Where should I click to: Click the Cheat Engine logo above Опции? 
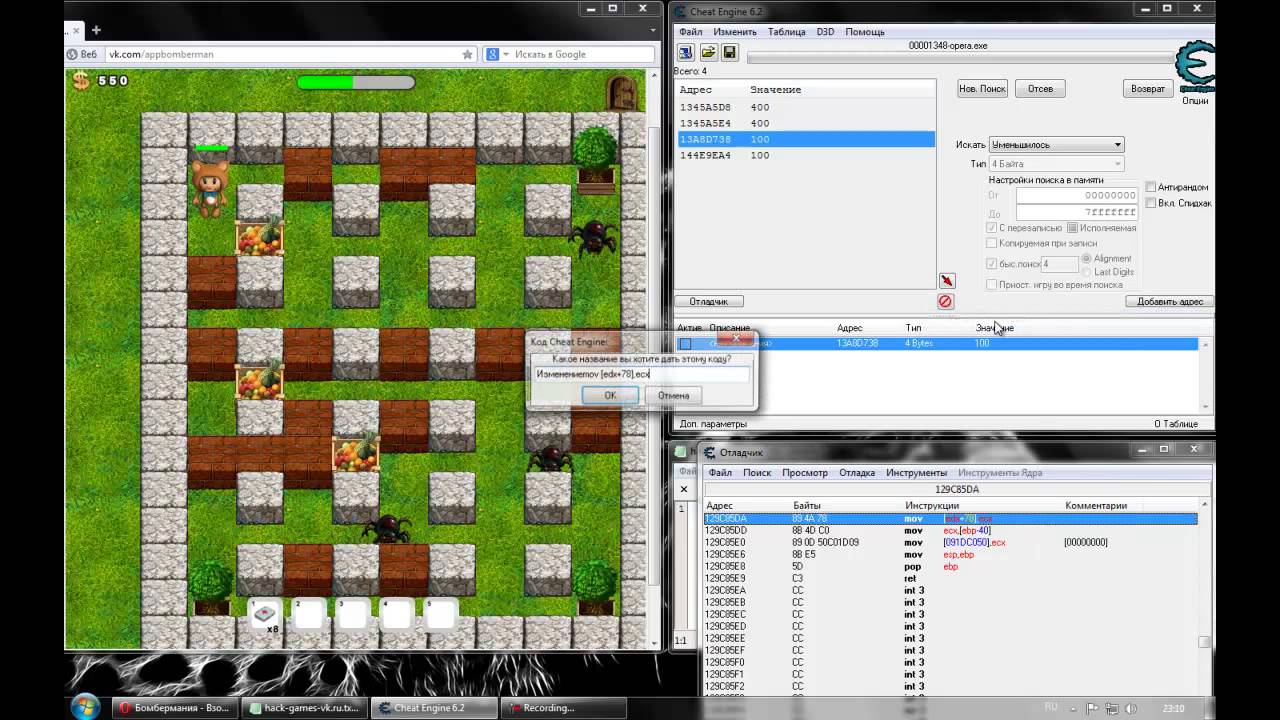coord(1195,67)
